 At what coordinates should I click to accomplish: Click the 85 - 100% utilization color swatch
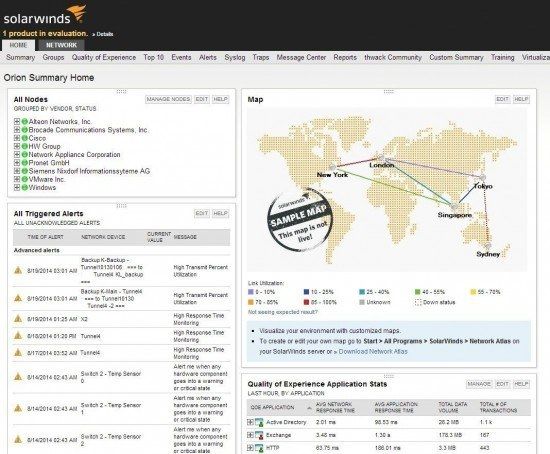(306, 302)
